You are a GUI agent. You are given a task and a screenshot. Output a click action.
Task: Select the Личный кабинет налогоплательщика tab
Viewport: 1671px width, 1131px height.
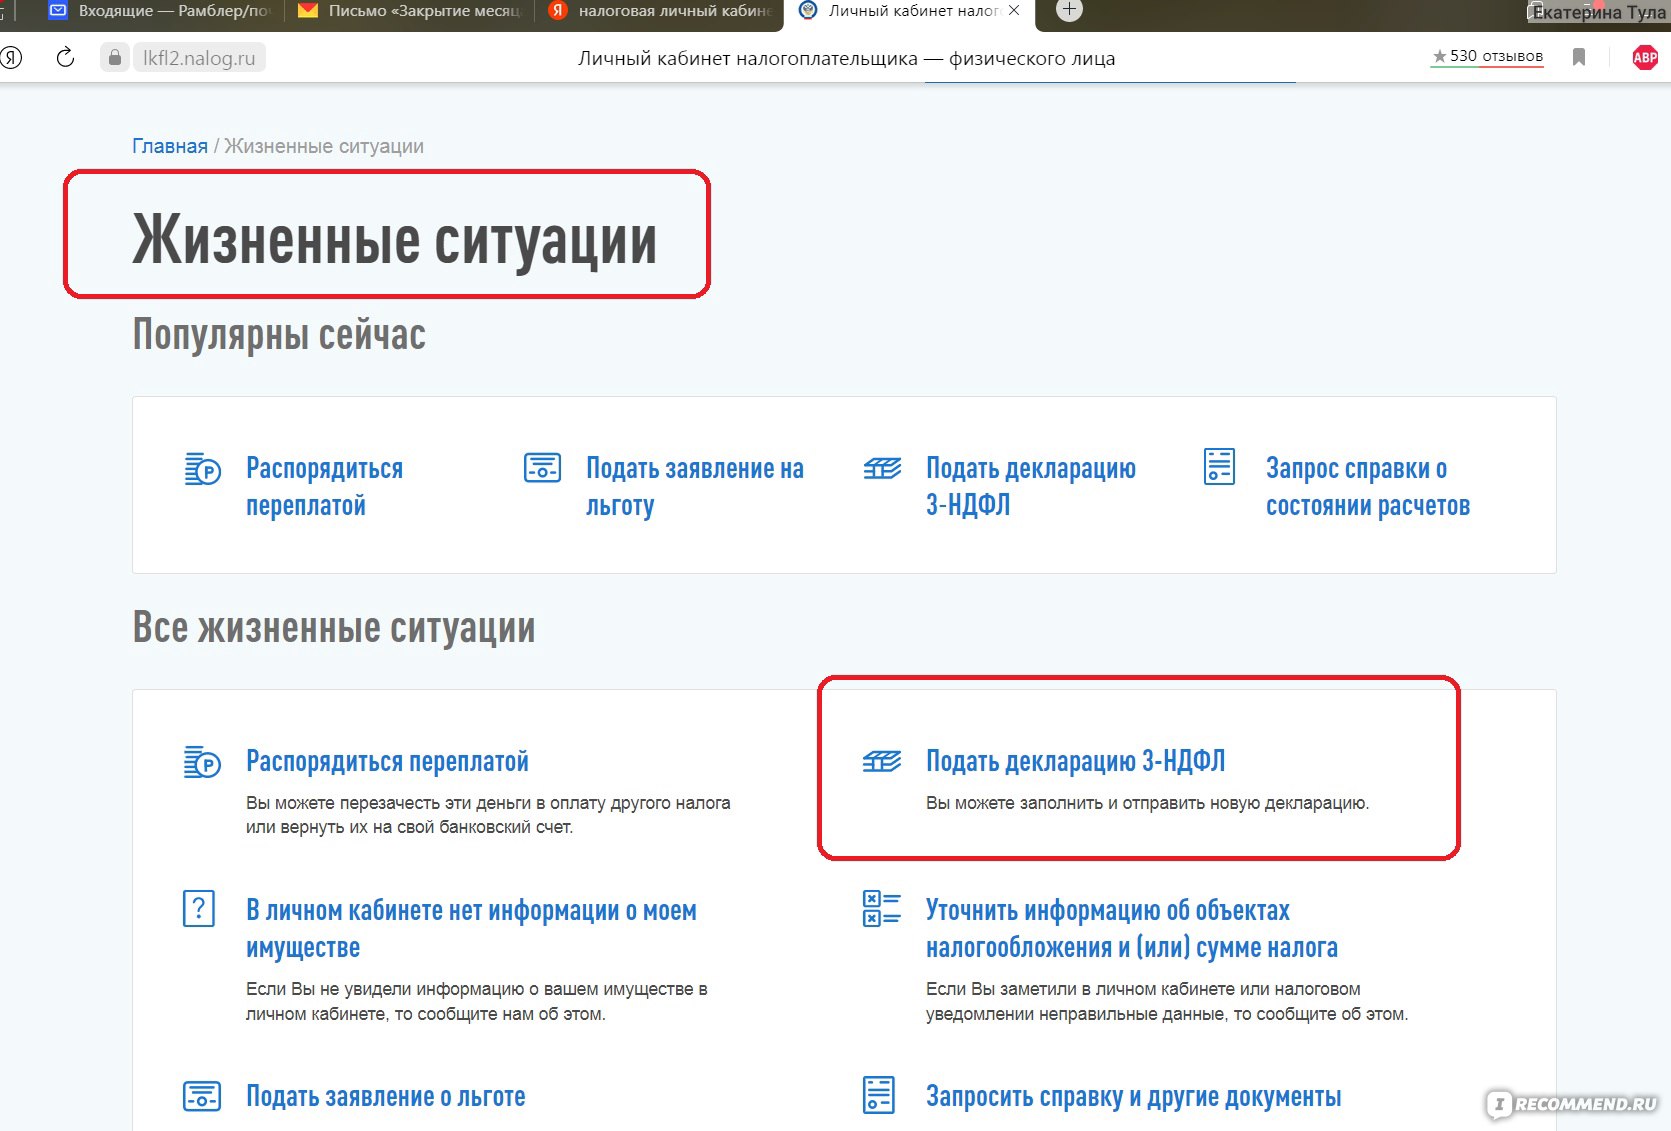[x=910, y=11]
